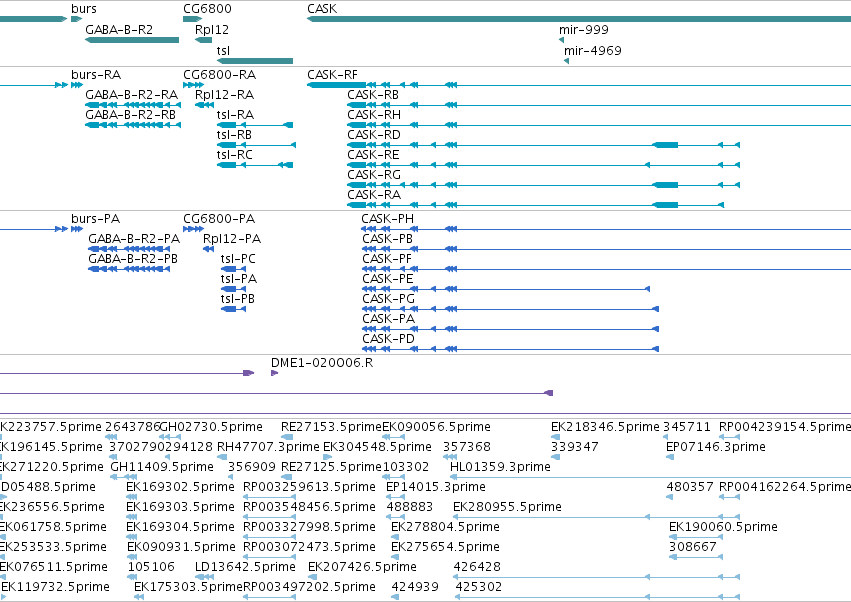This screenshot has width=851, height=602.
Task: Select the CASK-PE protein label
Action: click(388, 280)
